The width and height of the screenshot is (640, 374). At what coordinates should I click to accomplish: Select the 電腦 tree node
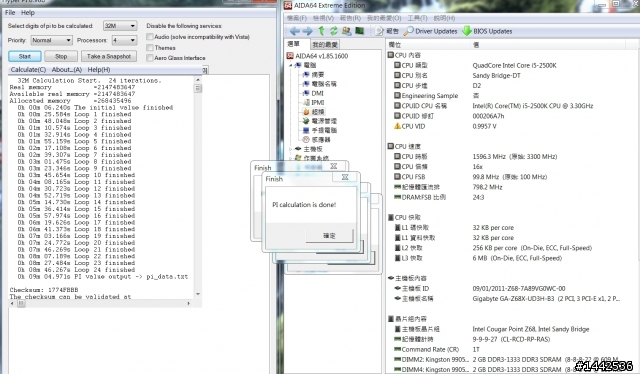click(x=306, y=65)
